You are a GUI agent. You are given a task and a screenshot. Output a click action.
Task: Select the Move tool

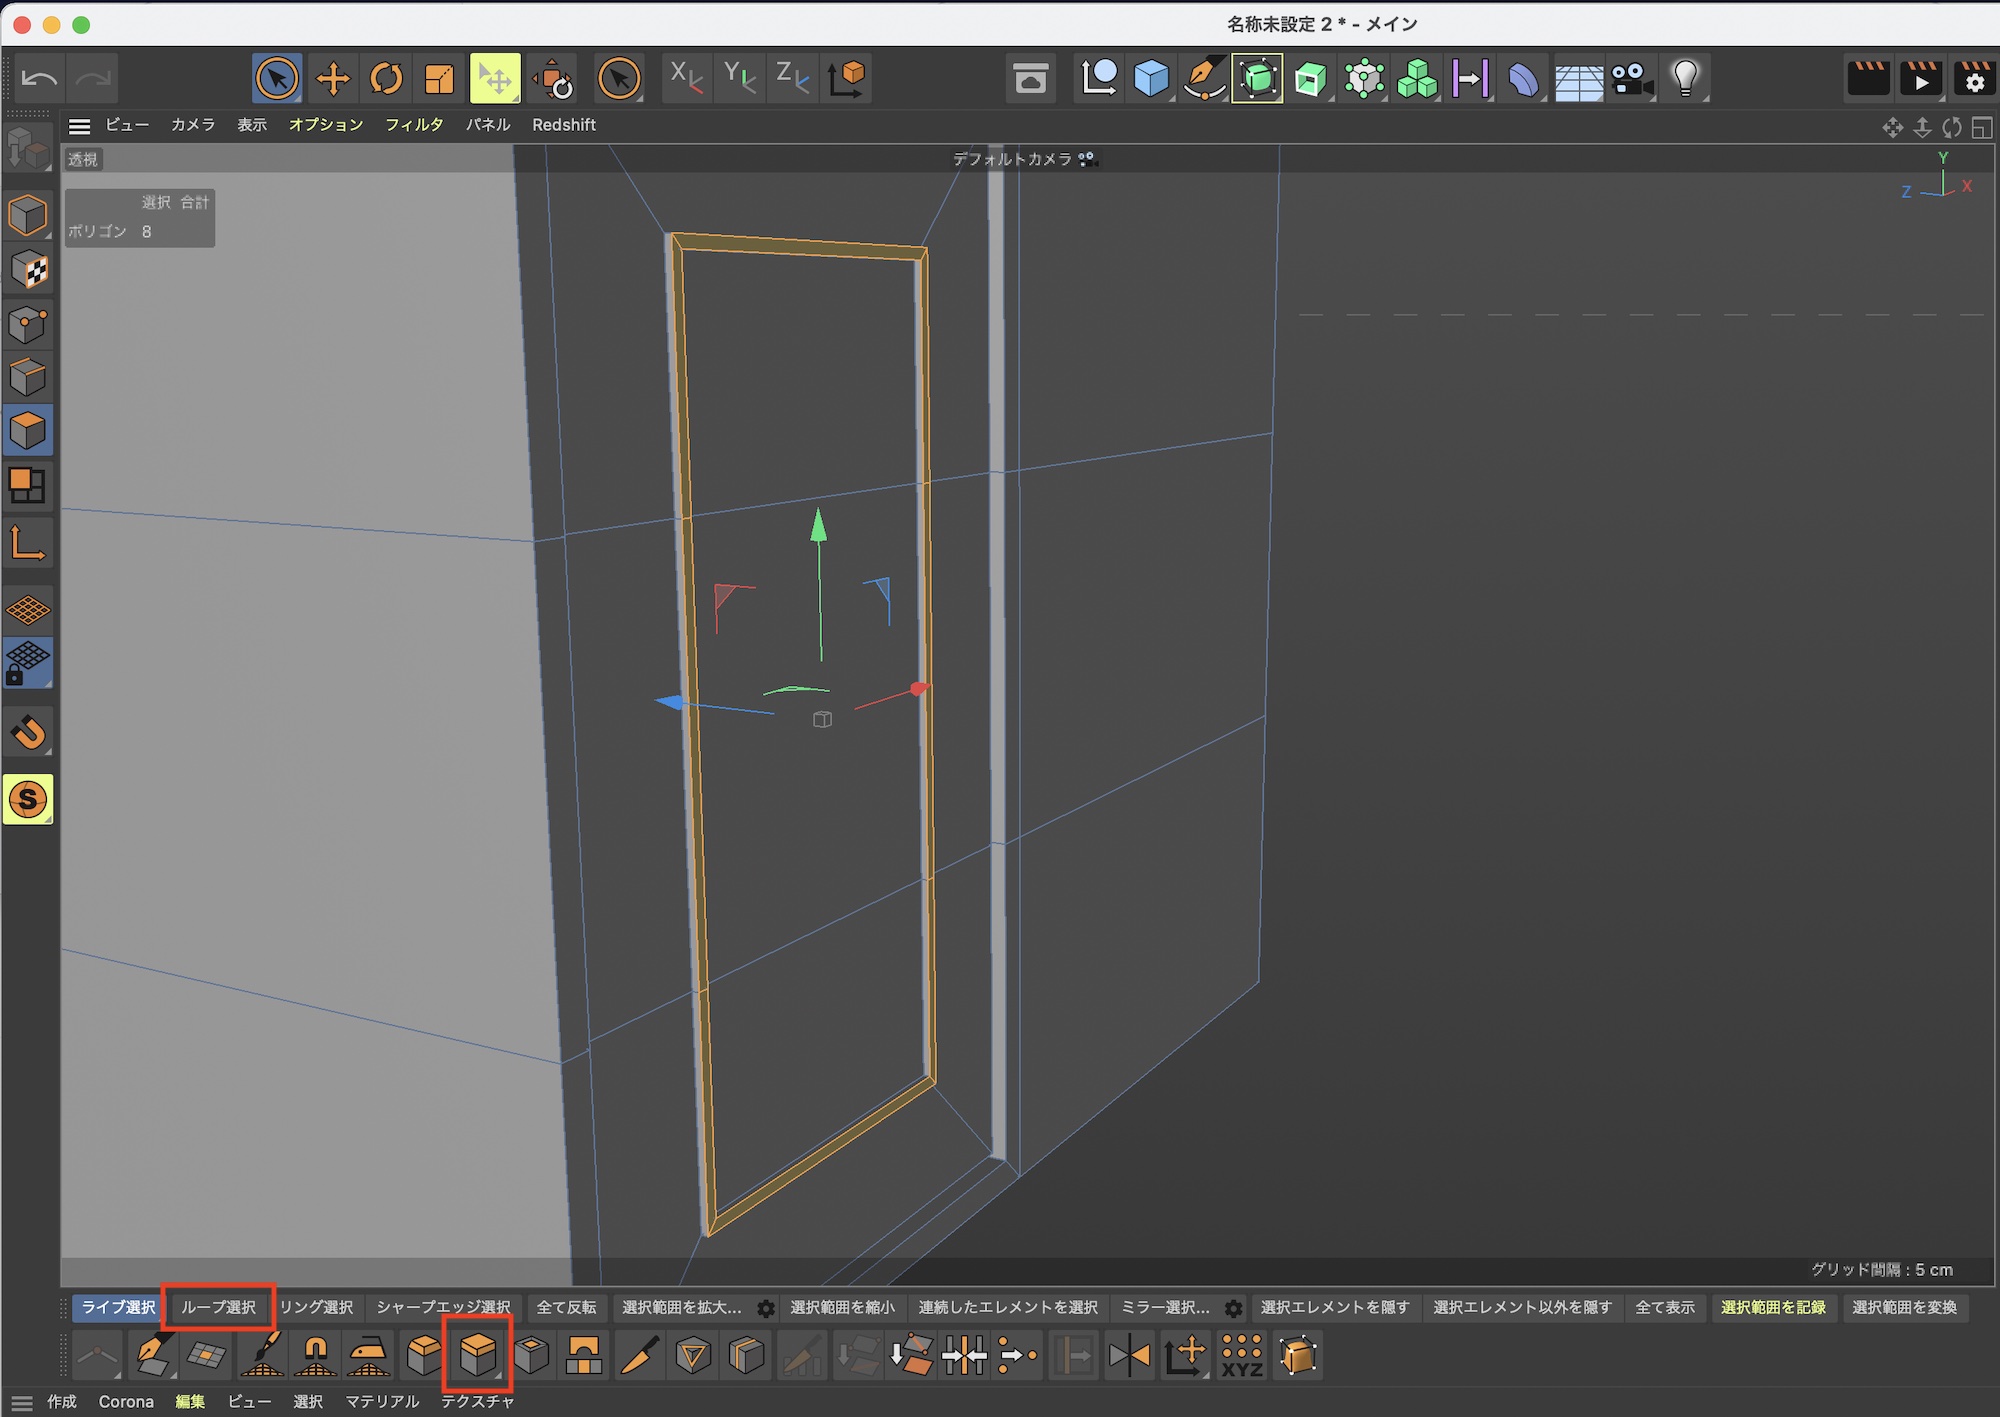332,78
